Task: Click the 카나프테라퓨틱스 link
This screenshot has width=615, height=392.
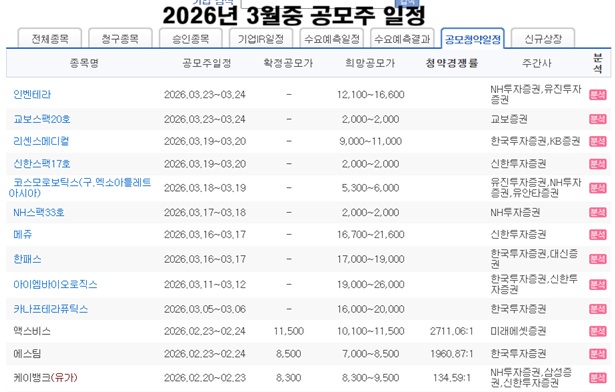Action: coord(51,309)
